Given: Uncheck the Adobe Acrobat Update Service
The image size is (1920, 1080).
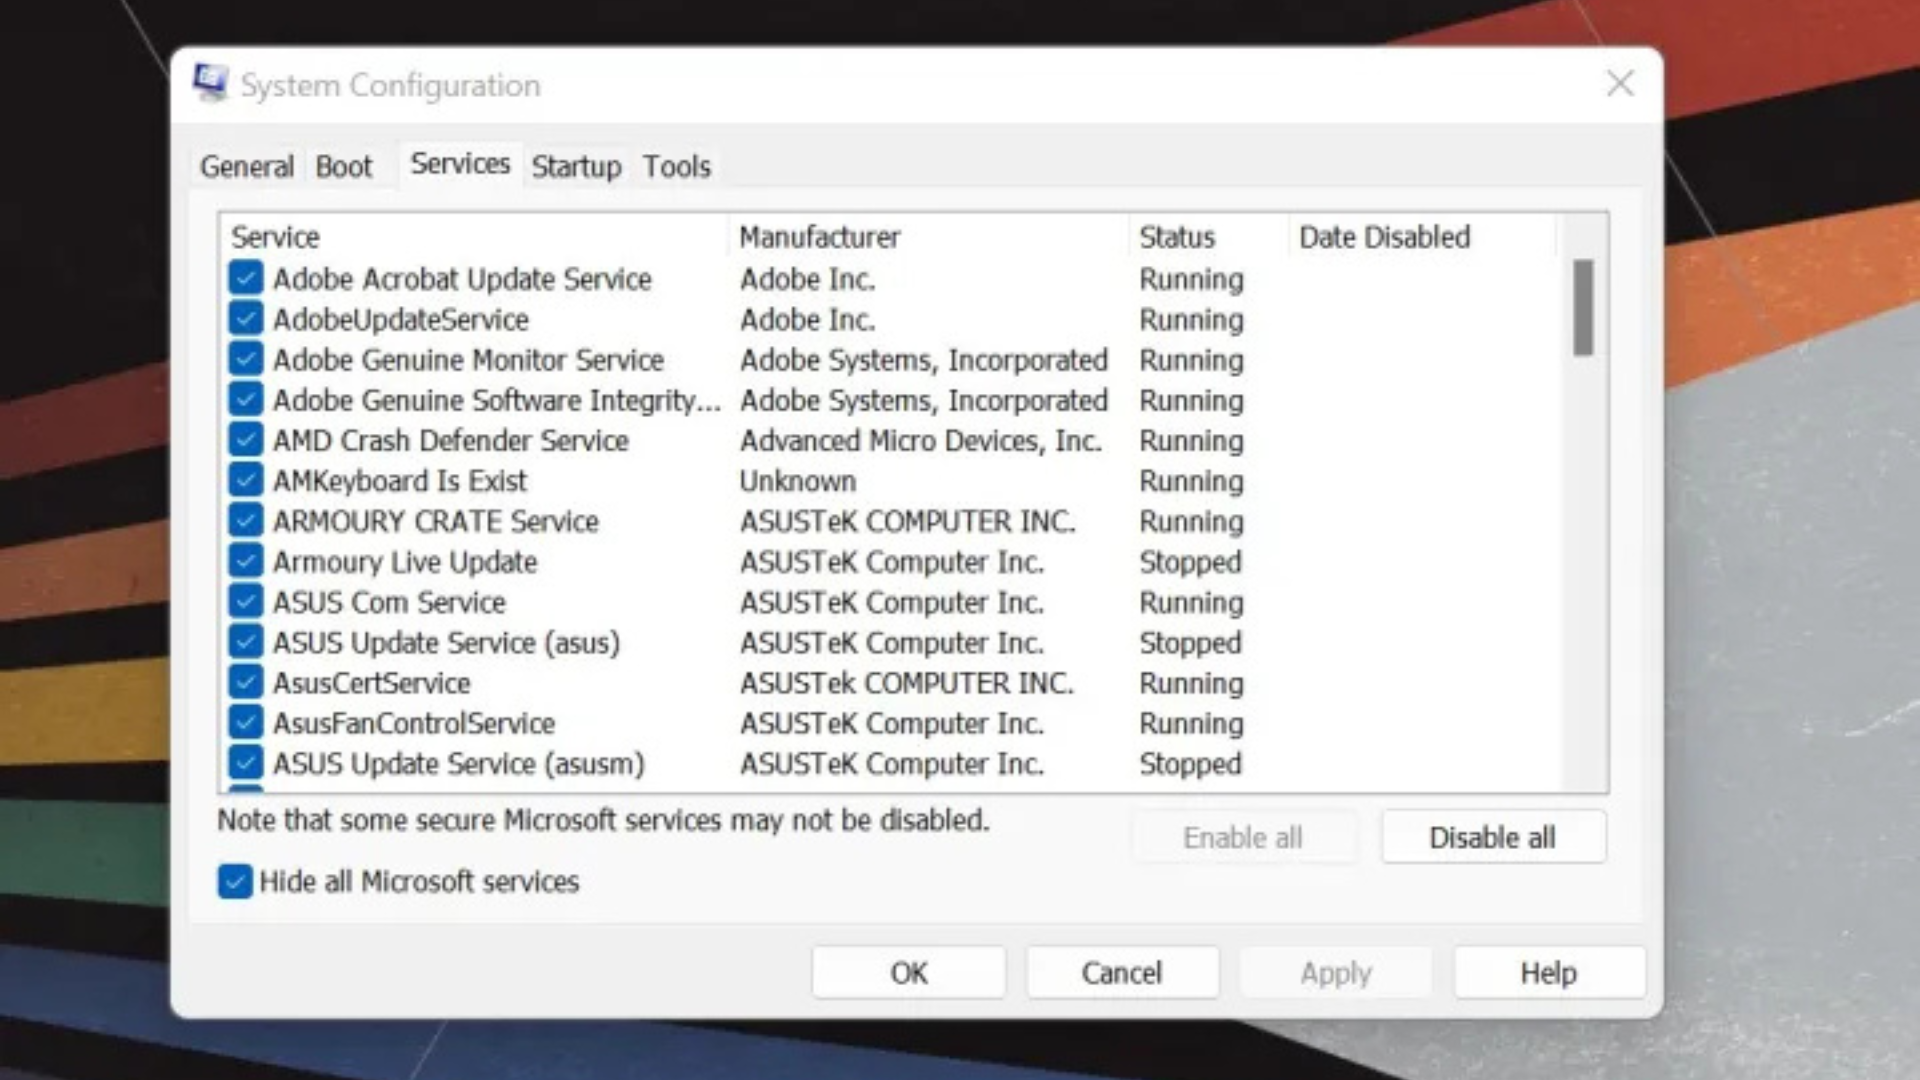Looking at the screenshot, I should [245, 280].
